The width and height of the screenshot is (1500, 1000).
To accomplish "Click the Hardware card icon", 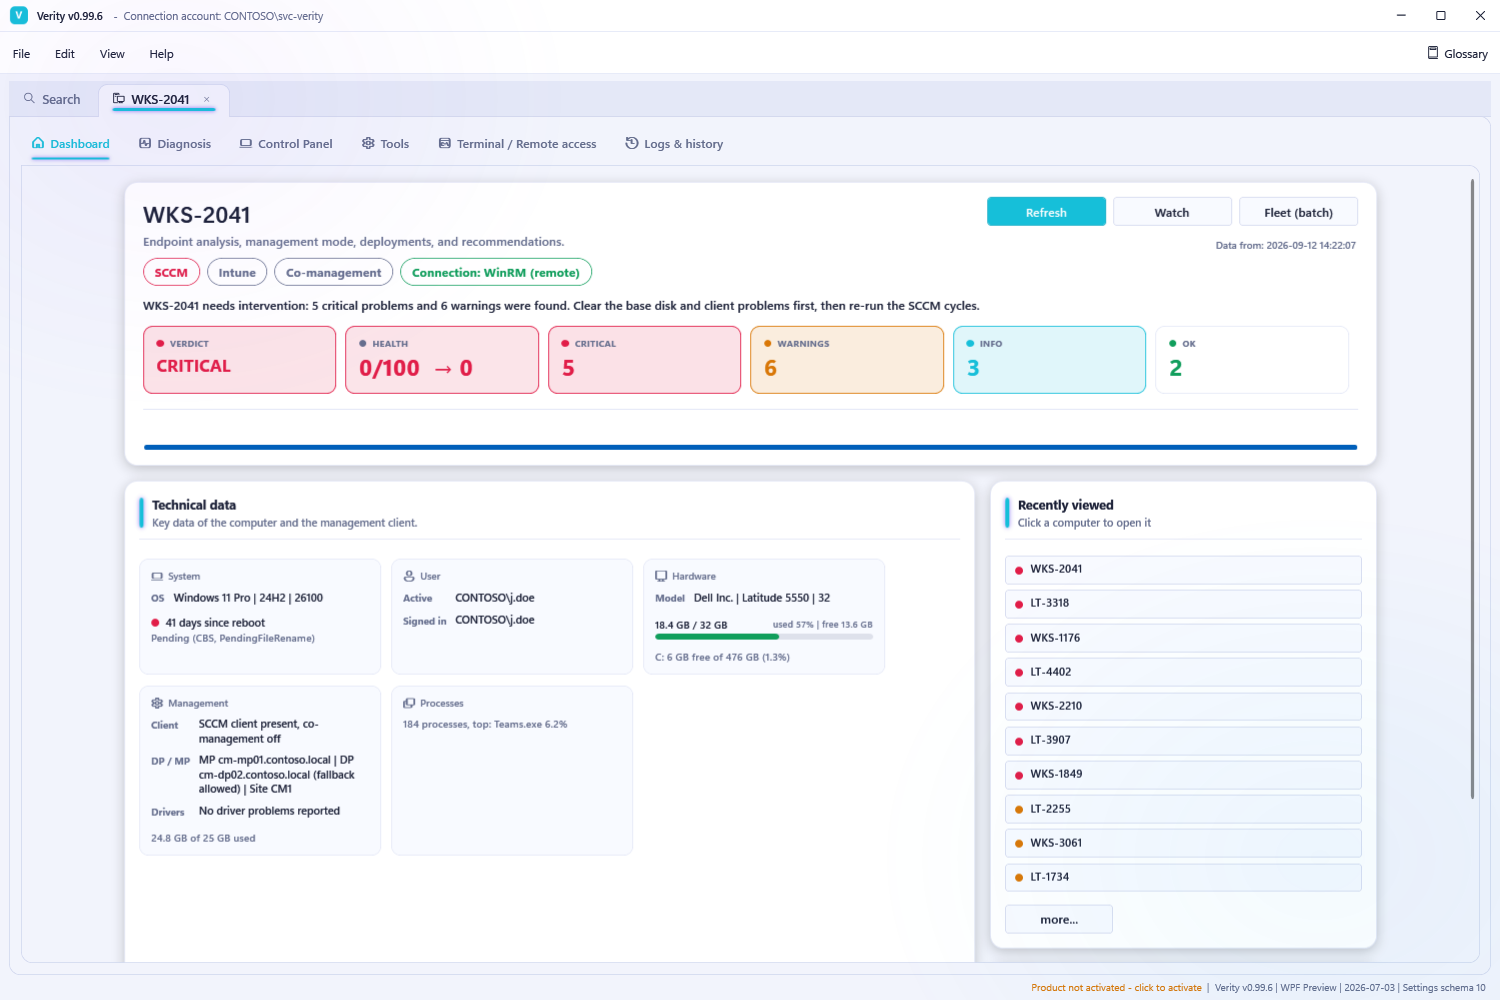I will (661, 576).
